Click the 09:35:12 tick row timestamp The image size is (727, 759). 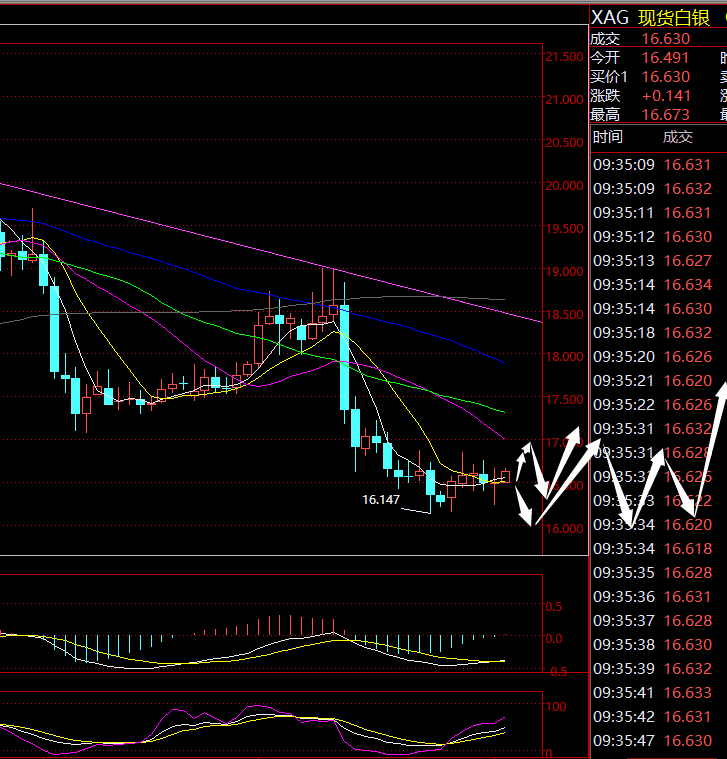(x=623, y=237)
